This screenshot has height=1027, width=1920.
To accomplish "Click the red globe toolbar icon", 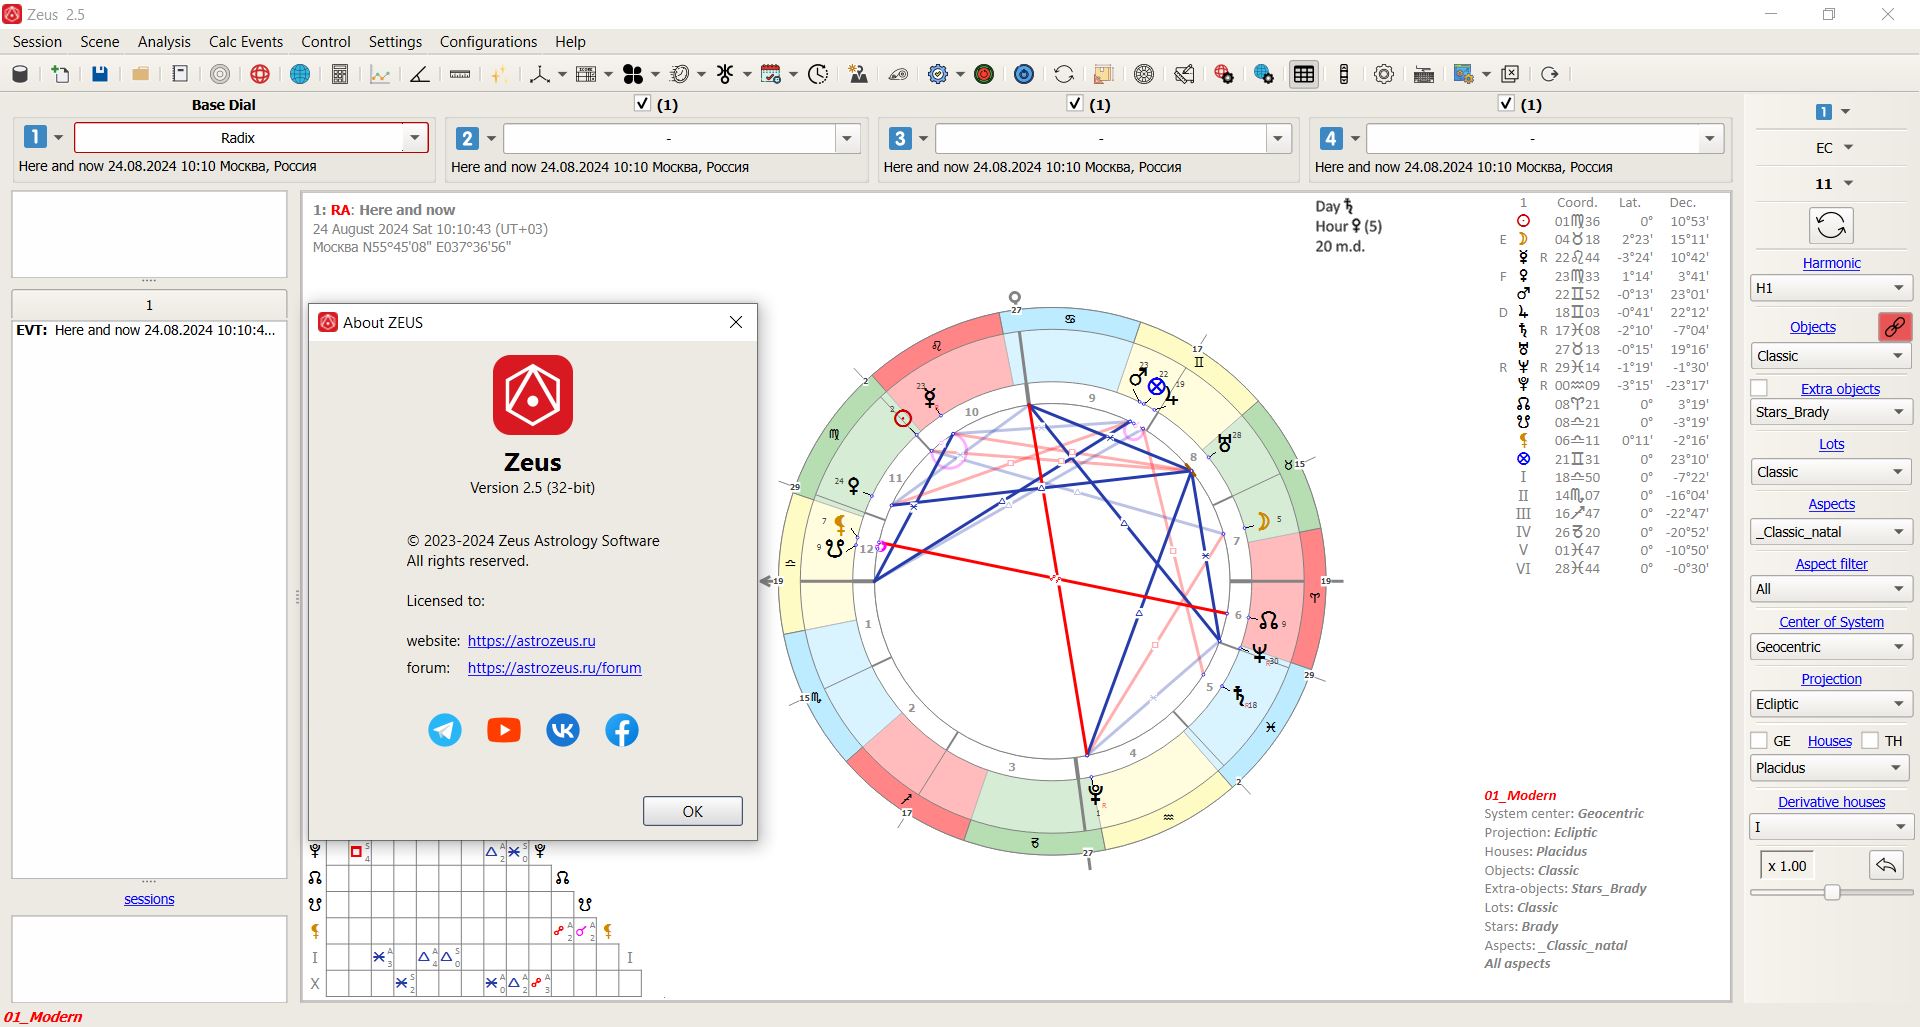I will pos(260,74).
